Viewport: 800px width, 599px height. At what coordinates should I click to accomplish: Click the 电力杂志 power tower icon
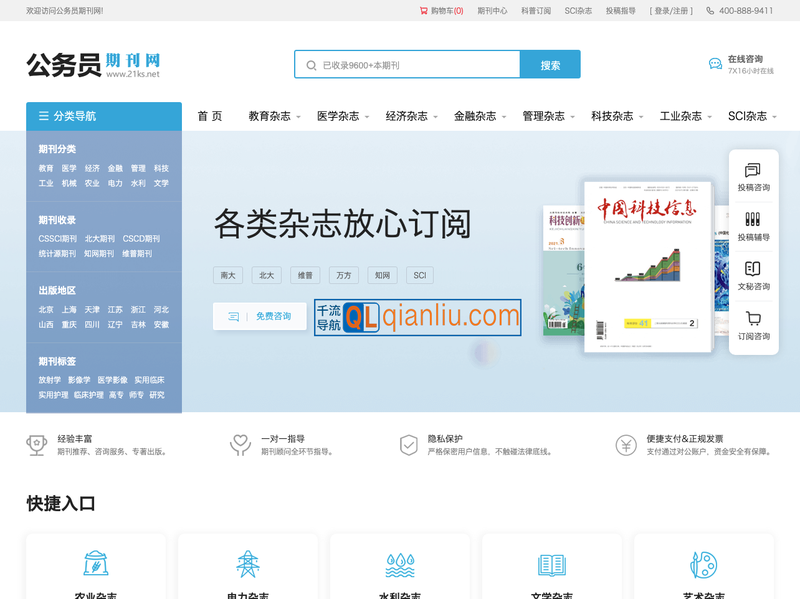246,563
